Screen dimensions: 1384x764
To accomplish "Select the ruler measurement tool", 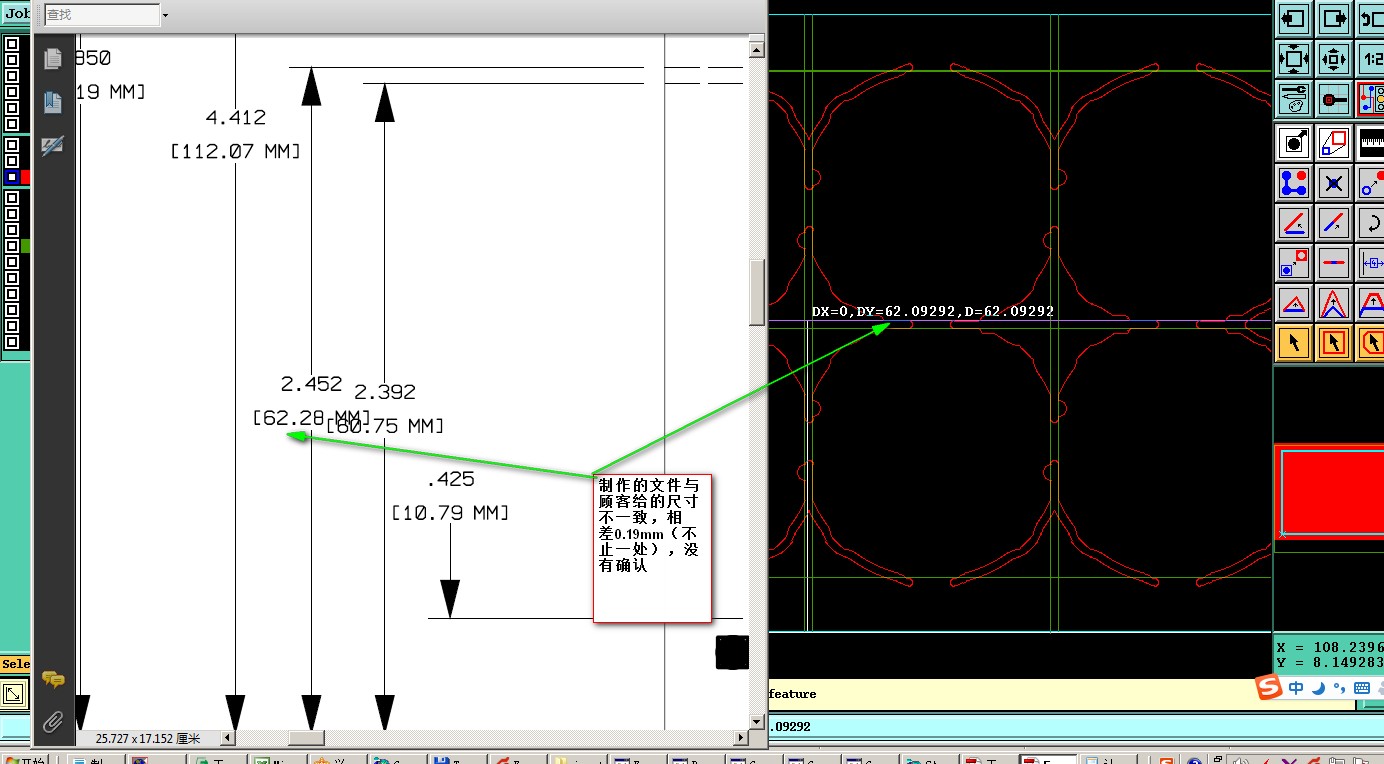I will coord(1371,143).
